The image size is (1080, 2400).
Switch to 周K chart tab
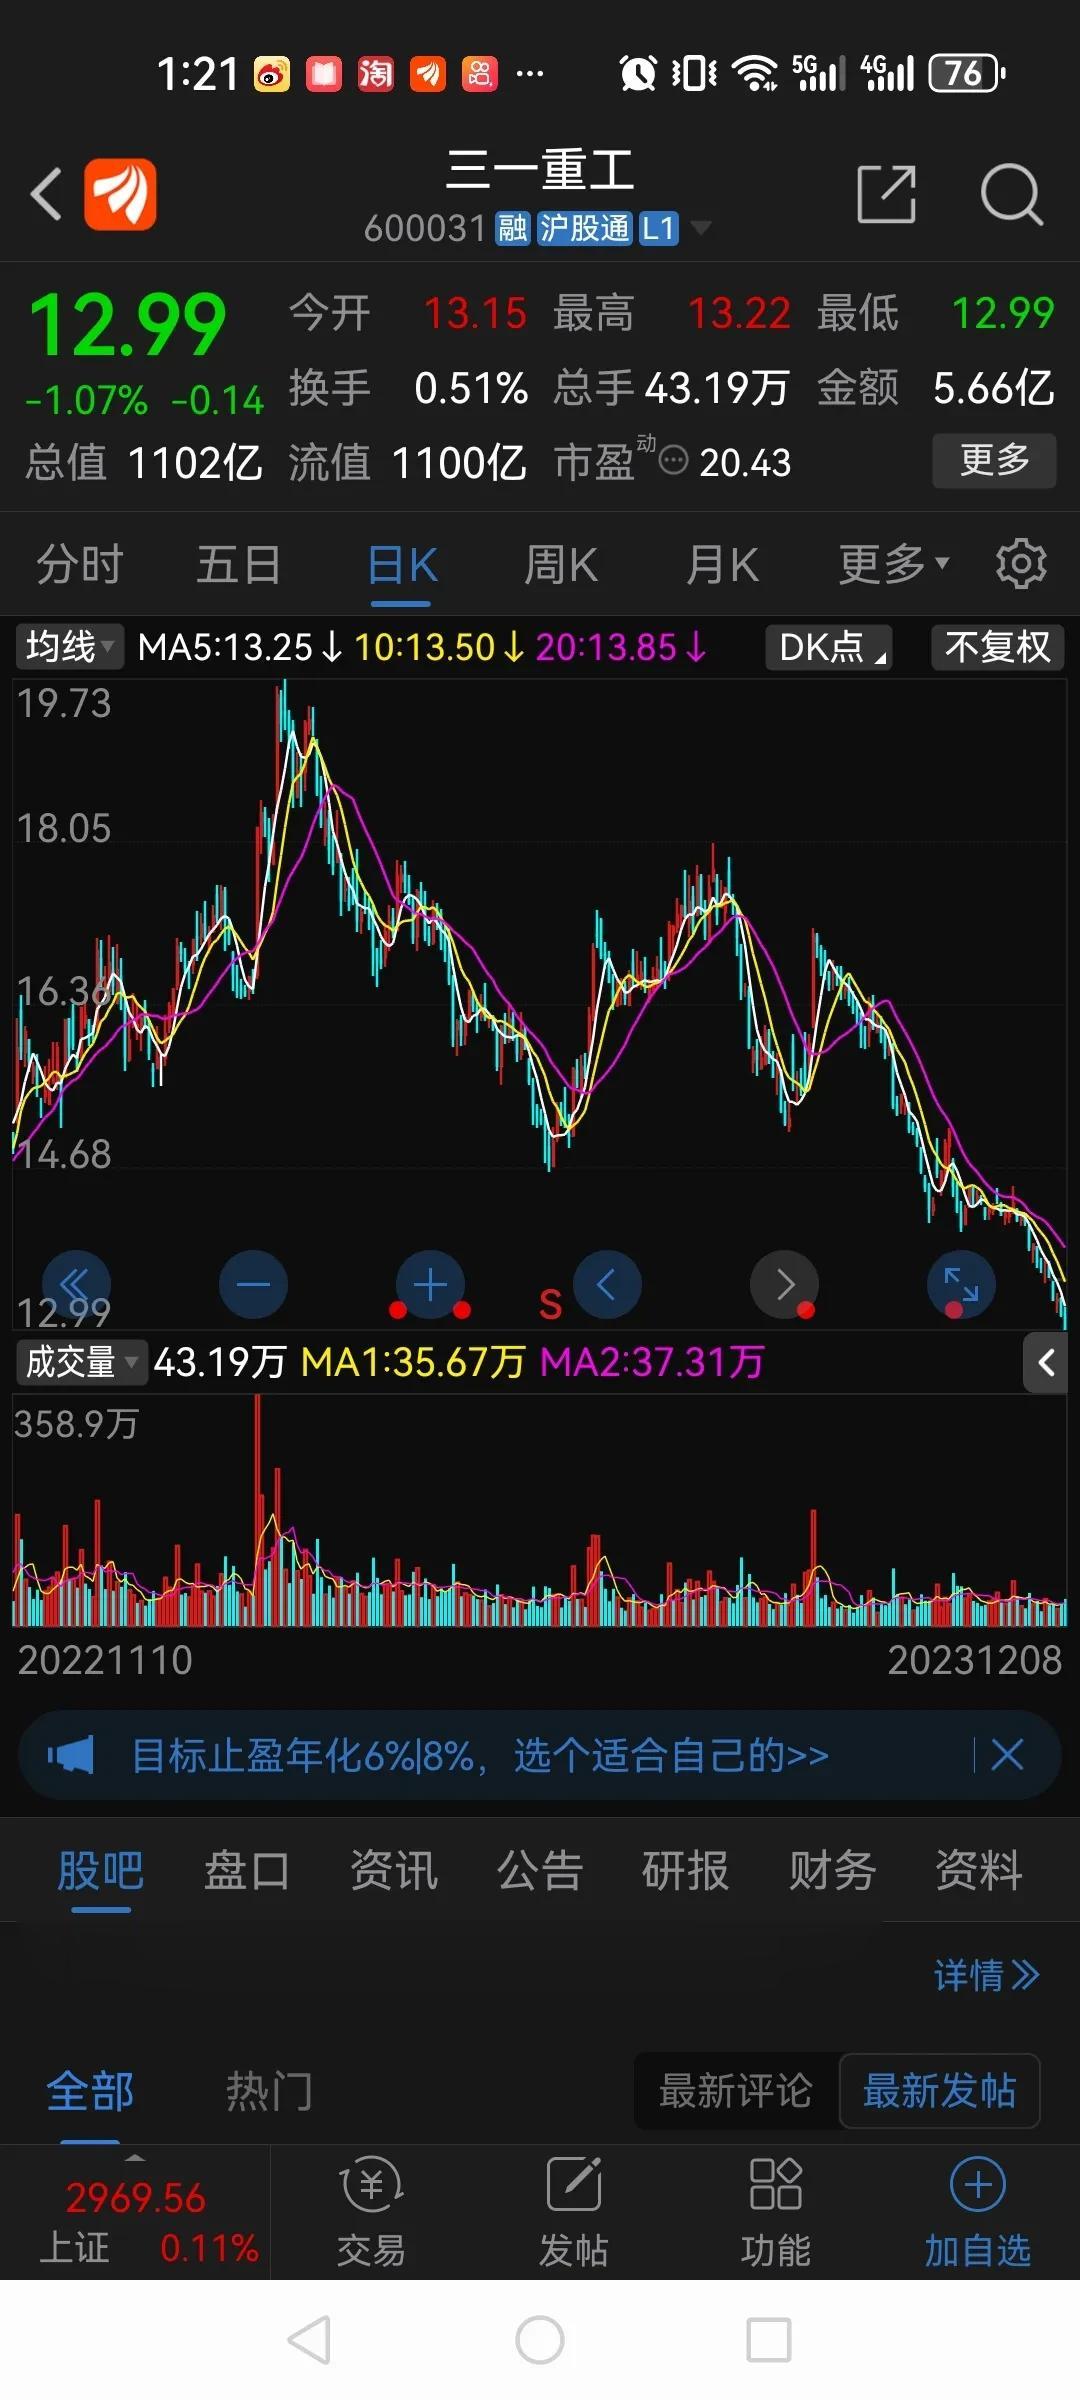point(561,565)
